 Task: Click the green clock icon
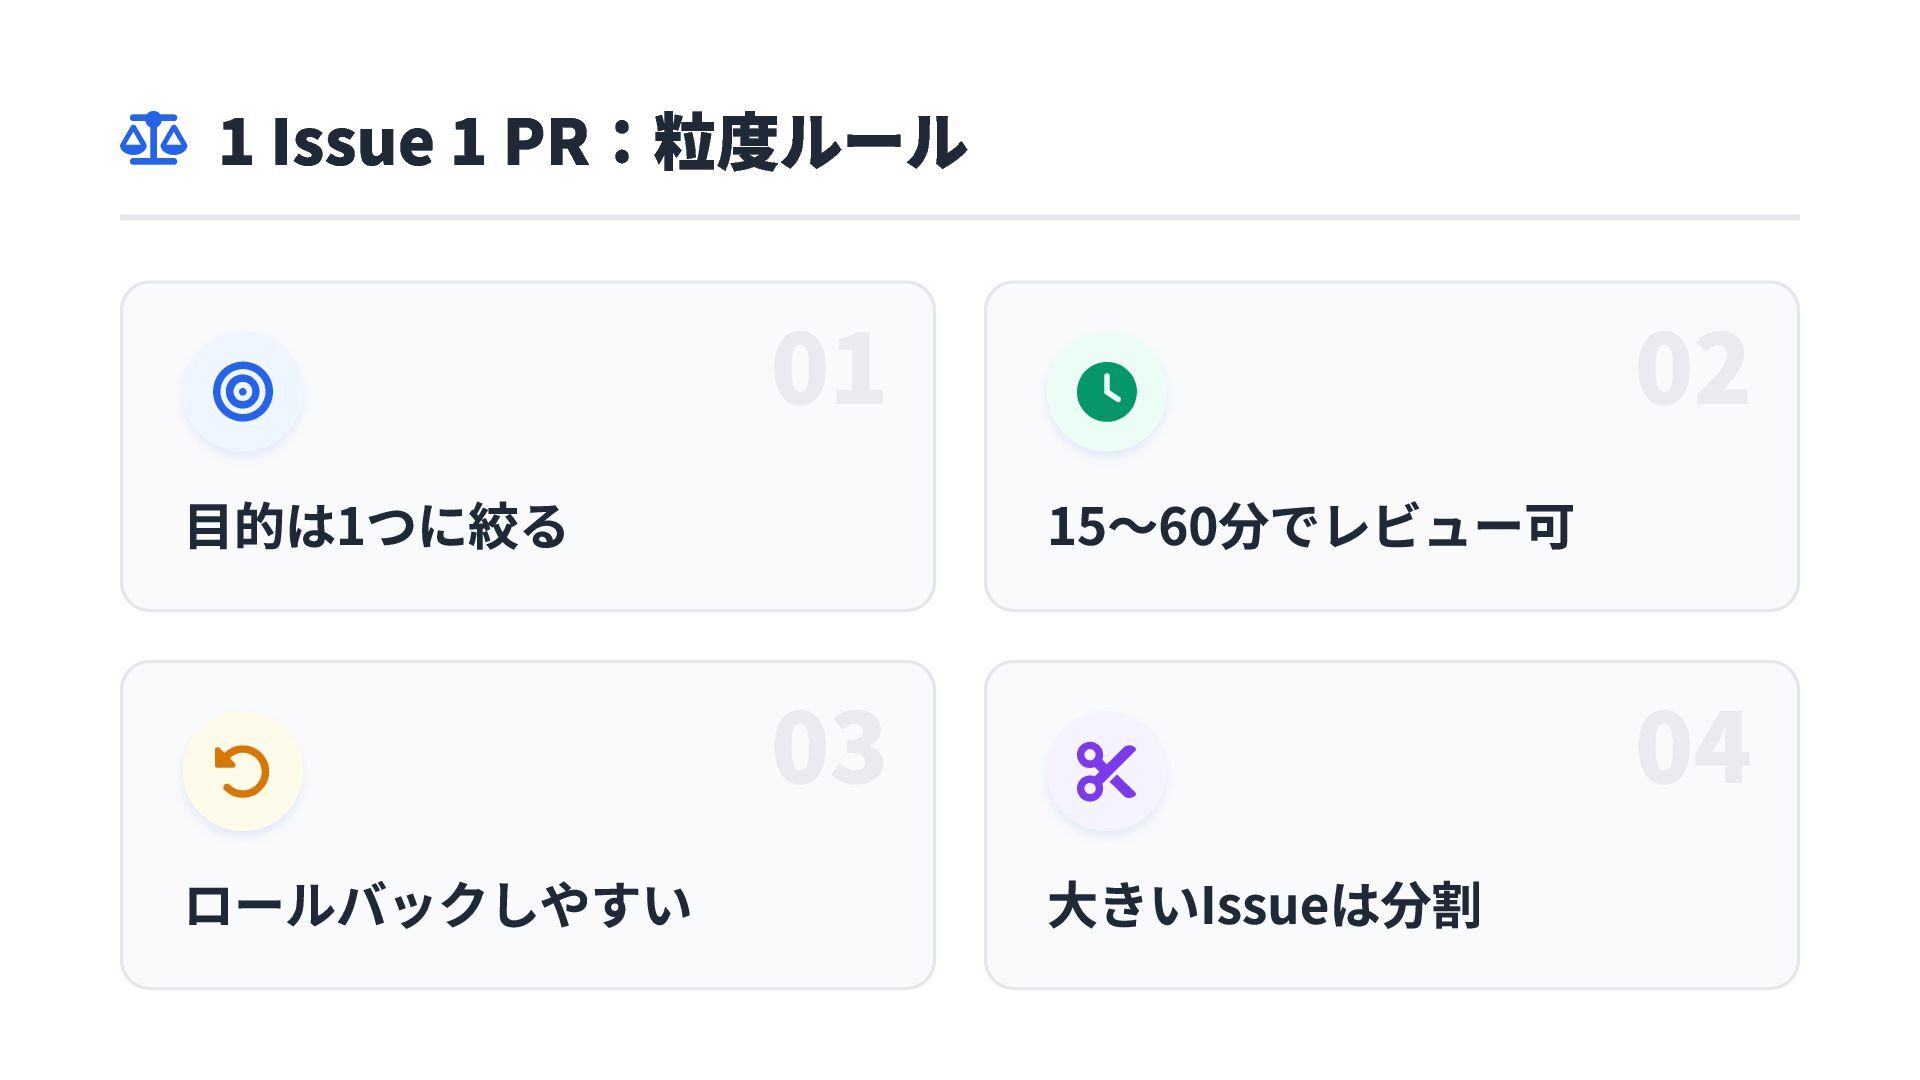1106,391
